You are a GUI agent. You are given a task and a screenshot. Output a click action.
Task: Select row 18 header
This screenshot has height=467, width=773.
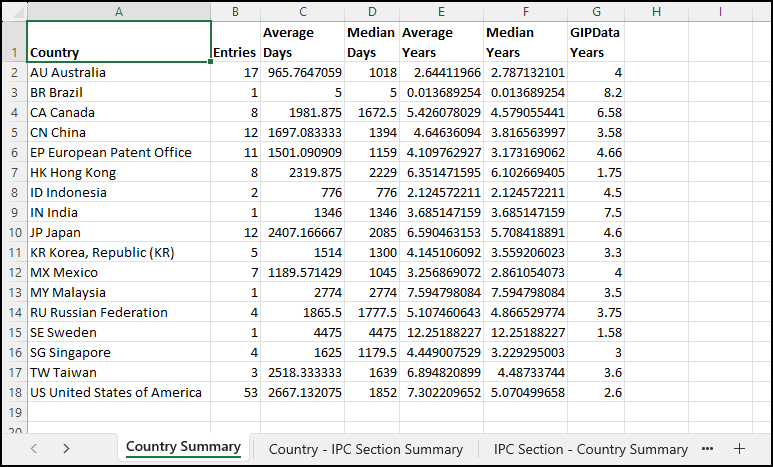click(x=14, y=392)
